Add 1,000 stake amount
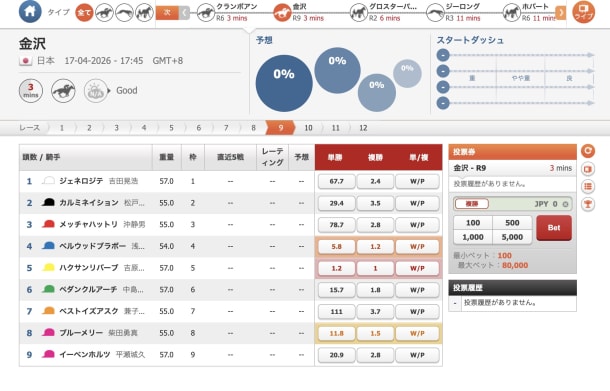 pyautogui.click(x=473, y=237)
